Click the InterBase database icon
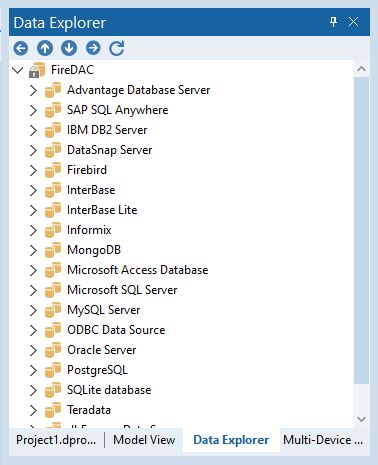Screen dimensions: 378x465 tap(53, 190)
